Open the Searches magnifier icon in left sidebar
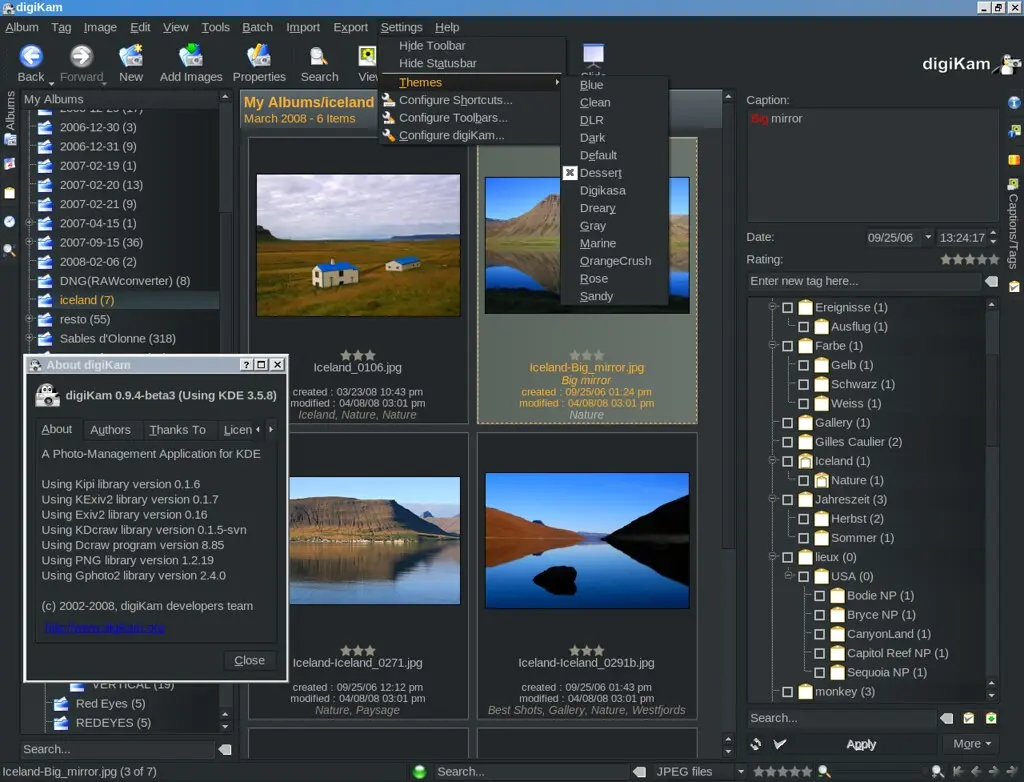Image resolution: width=1024 pixels, height=782 pixels. (10, 250)
